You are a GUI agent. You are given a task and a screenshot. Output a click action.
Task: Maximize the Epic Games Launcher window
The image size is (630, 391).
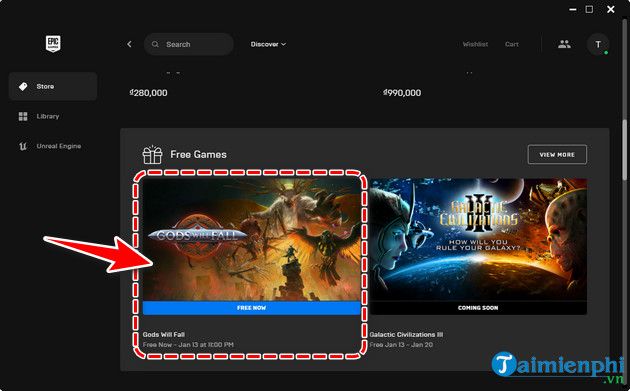589,9
